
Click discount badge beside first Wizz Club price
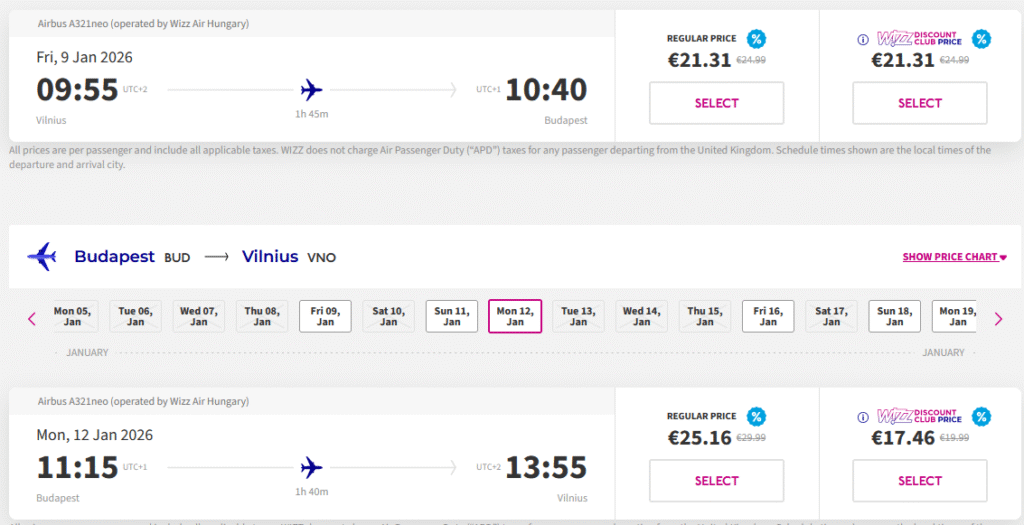tap(982, 39)
